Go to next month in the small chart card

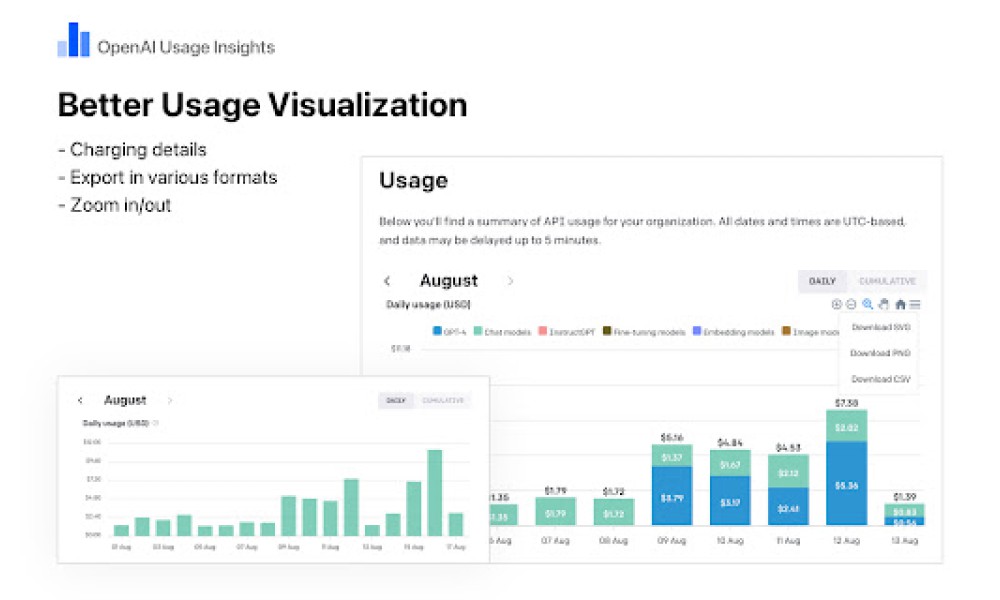(170, 400)
